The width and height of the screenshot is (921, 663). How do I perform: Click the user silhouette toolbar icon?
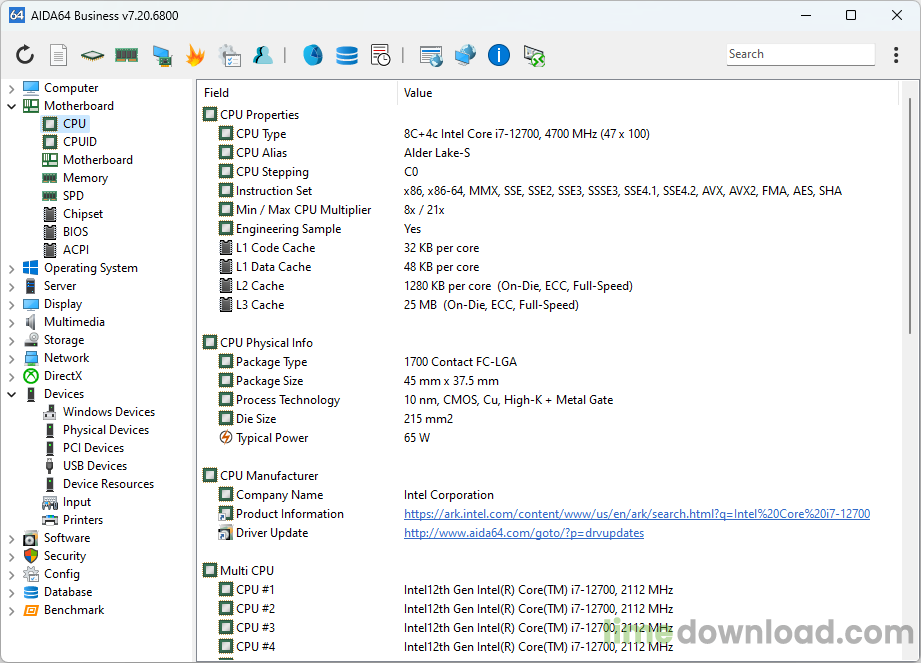263,55
